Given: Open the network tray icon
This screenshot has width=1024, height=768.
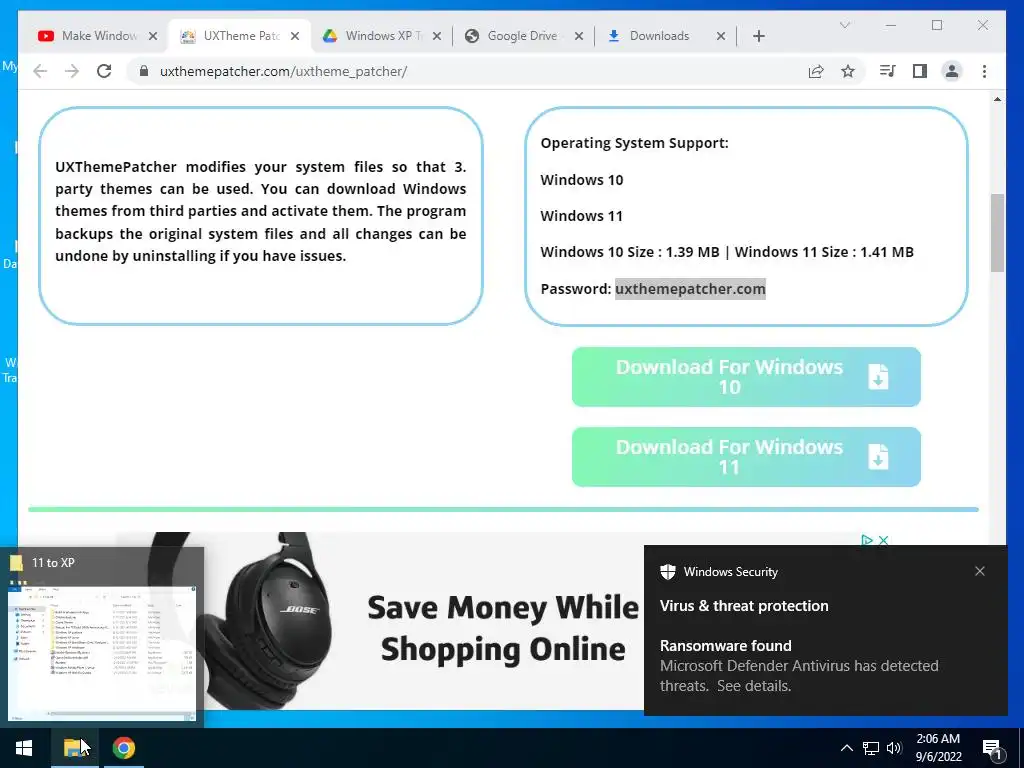Looking at the screenshot, I should 871,748.
